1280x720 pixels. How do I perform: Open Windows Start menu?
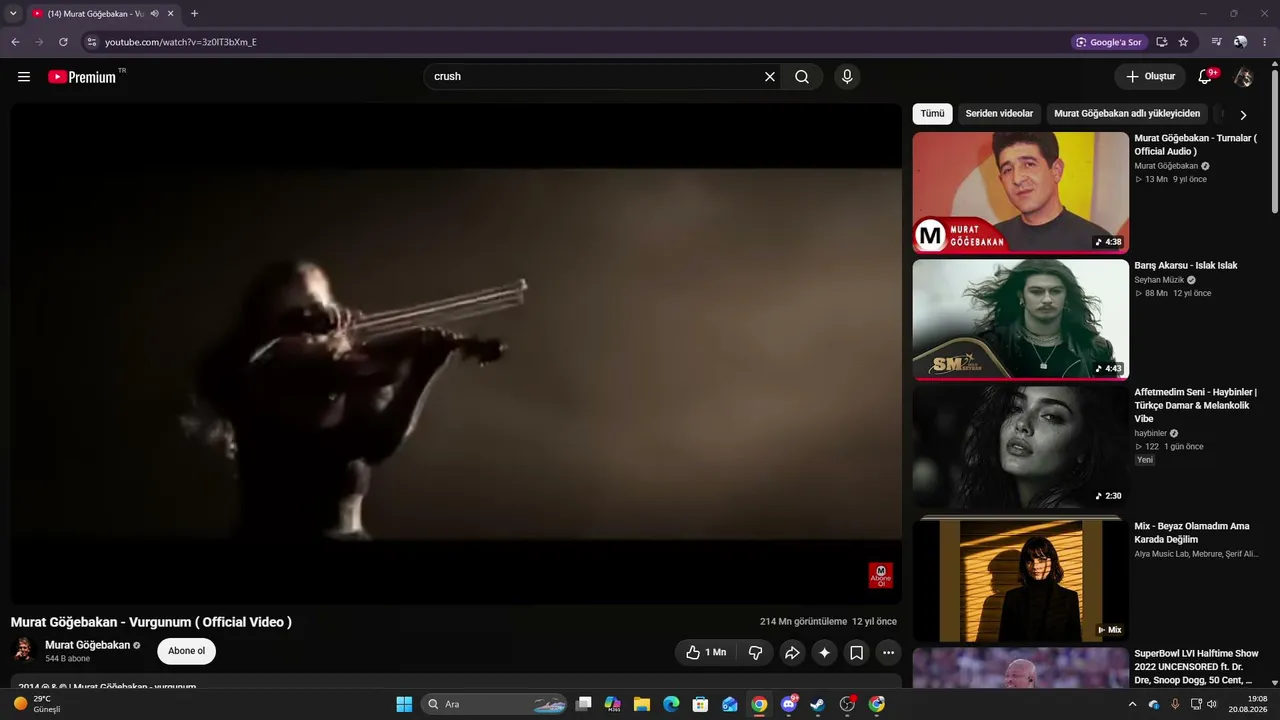click(x=404, y=704)
